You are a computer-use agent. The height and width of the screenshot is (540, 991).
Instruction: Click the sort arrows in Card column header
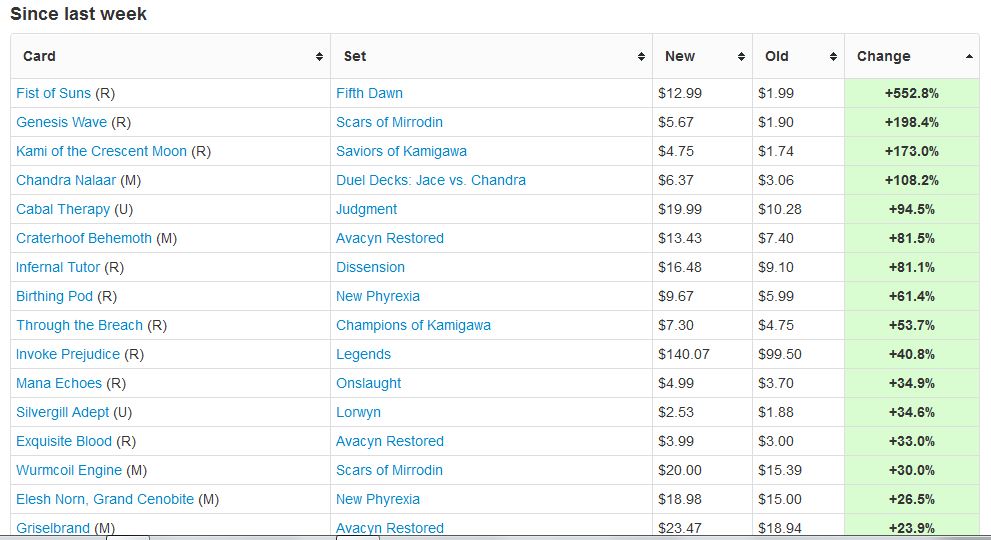pyautogui.click(x=319, y=57)
